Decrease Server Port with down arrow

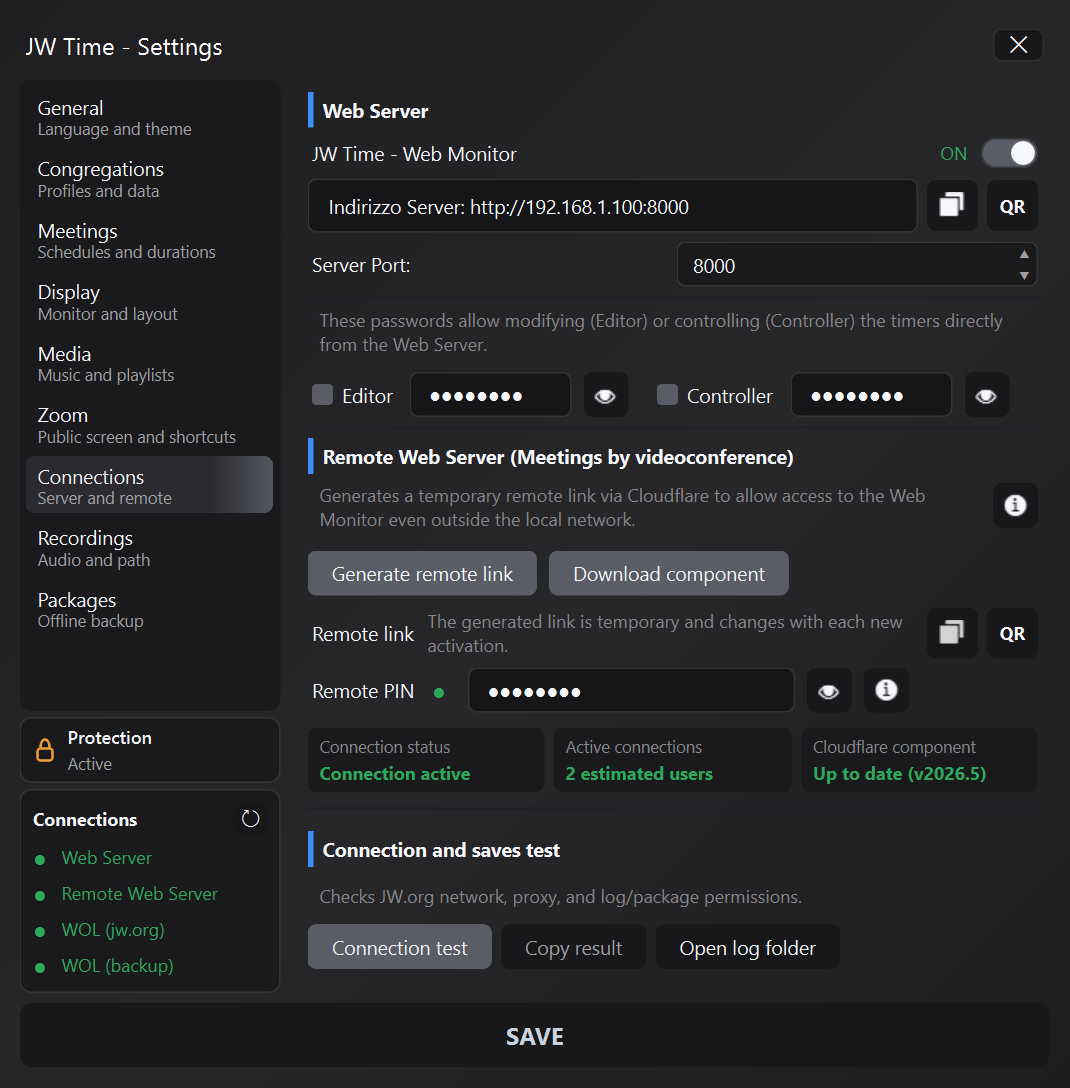(x=1024, y=275)
